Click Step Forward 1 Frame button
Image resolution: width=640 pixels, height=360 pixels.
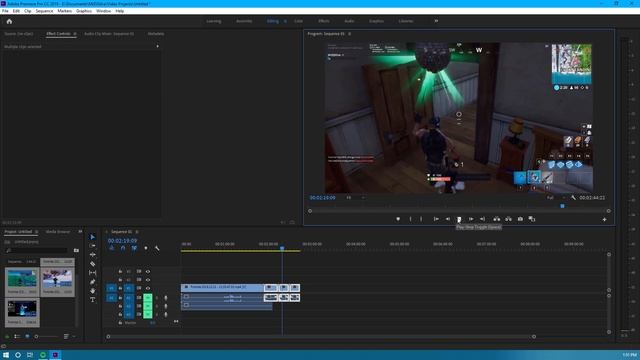click(471, 219)
